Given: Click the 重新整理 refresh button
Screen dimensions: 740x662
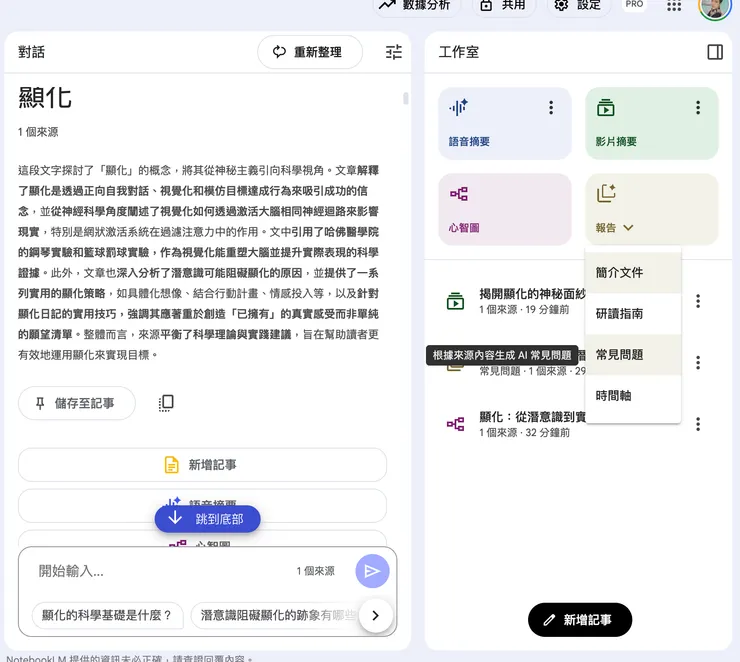Looking at the screenshot, I should coord(310,52).
